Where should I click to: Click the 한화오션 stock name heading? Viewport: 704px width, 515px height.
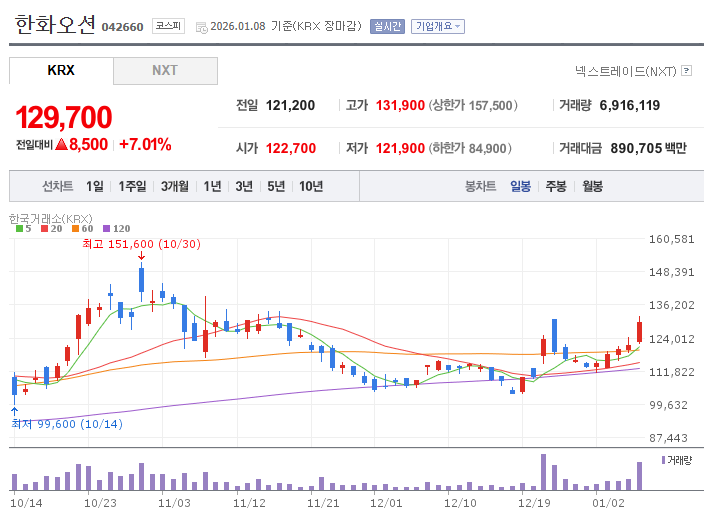coord(55,25)
